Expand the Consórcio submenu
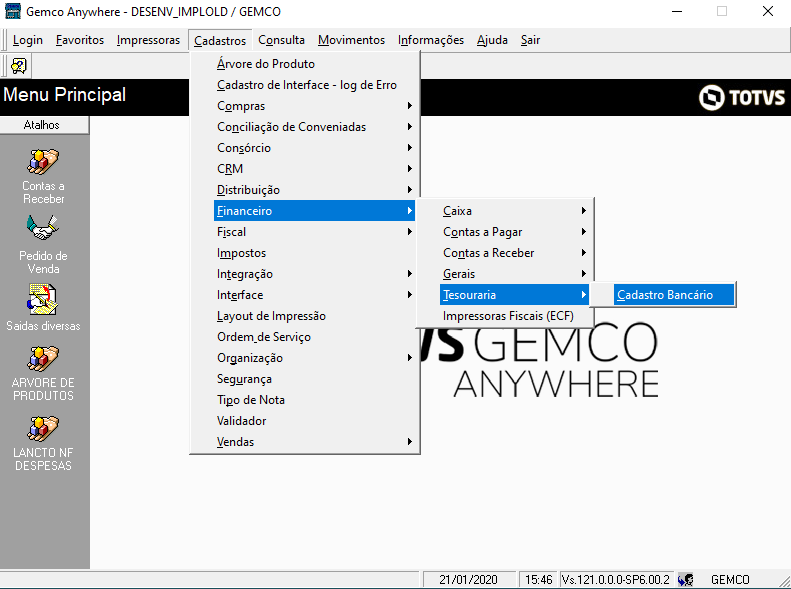791x589 pixels. pos(314,148)
